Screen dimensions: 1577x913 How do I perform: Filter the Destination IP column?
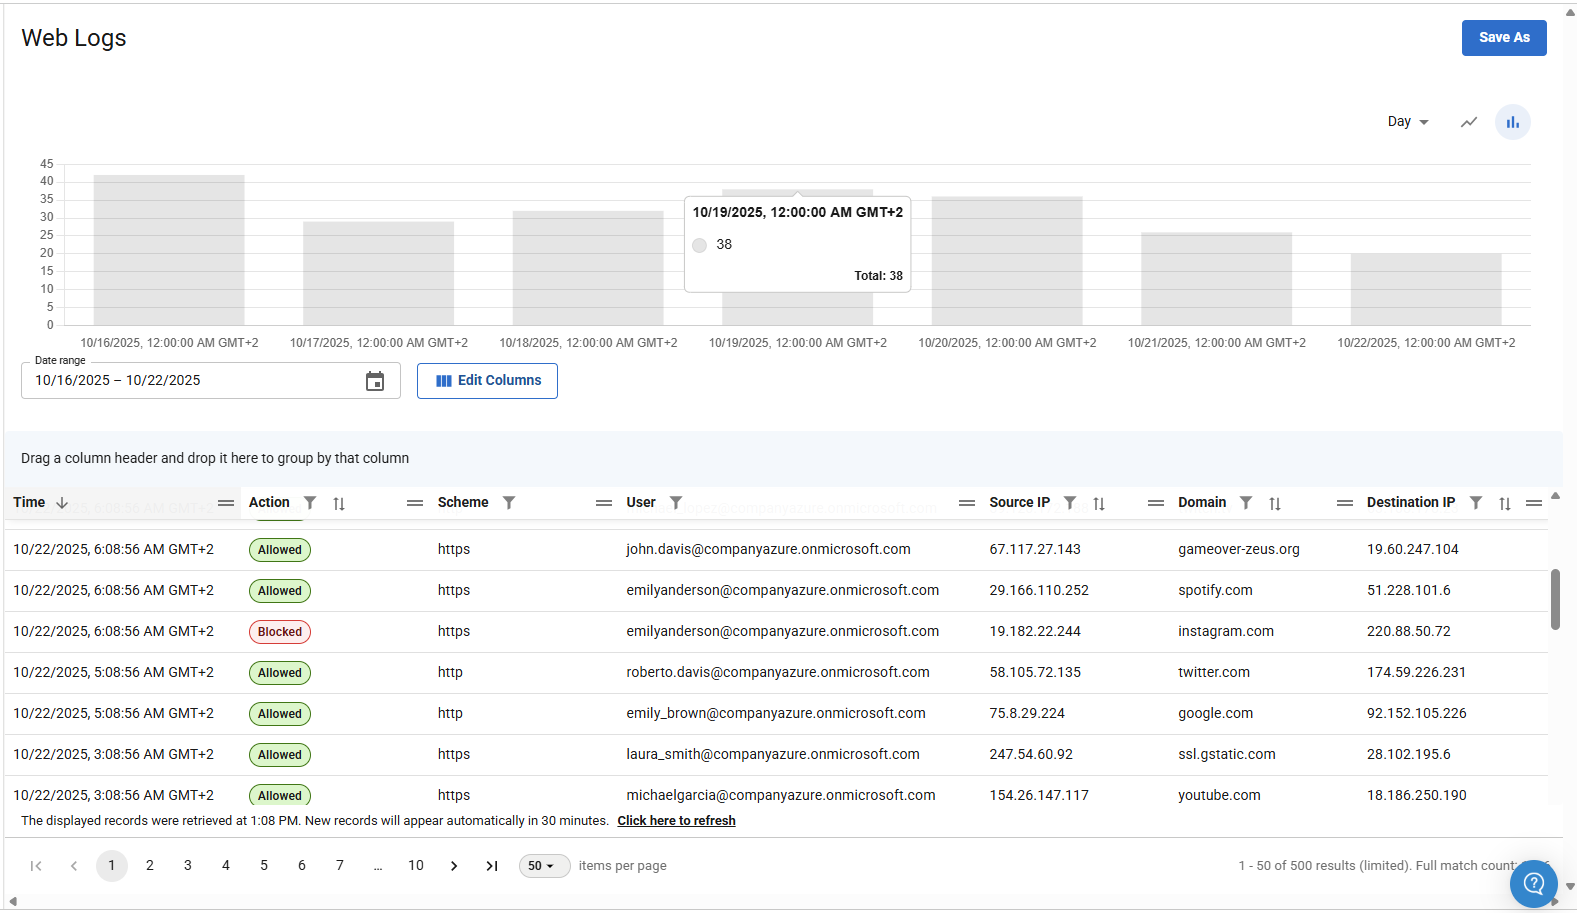point(1476,503)
